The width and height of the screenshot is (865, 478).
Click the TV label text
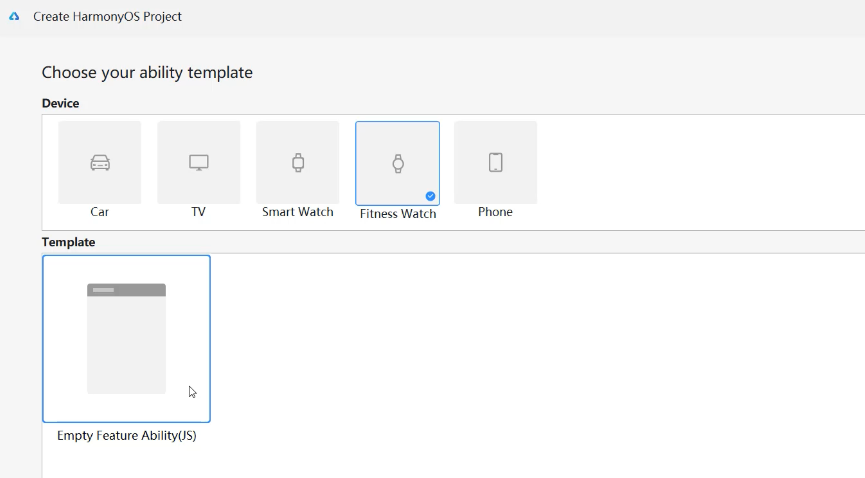click(x=199, y=212)
